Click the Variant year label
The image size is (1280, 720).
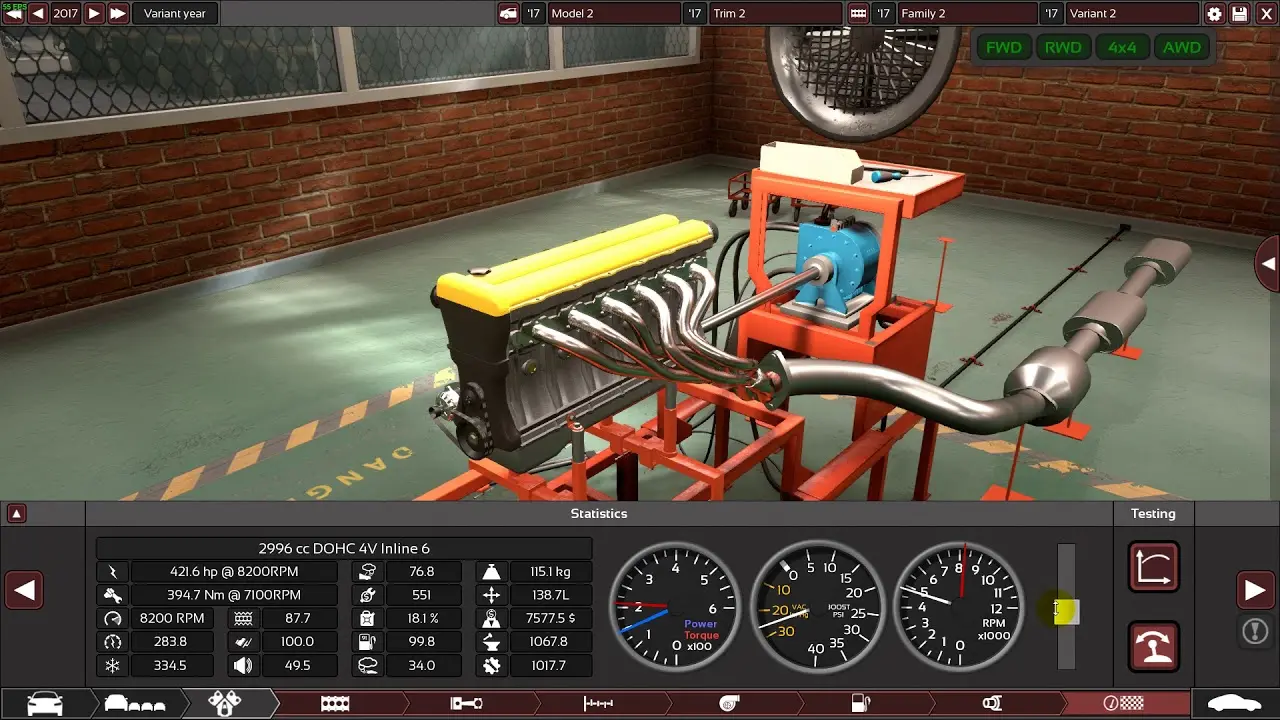click(x=175, y=13)
